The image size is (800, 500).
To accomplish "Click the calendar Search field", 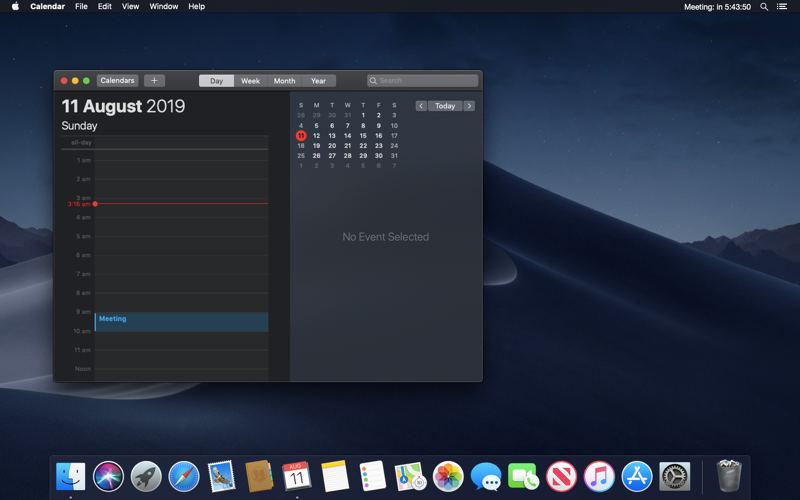I will coord(422,81).
